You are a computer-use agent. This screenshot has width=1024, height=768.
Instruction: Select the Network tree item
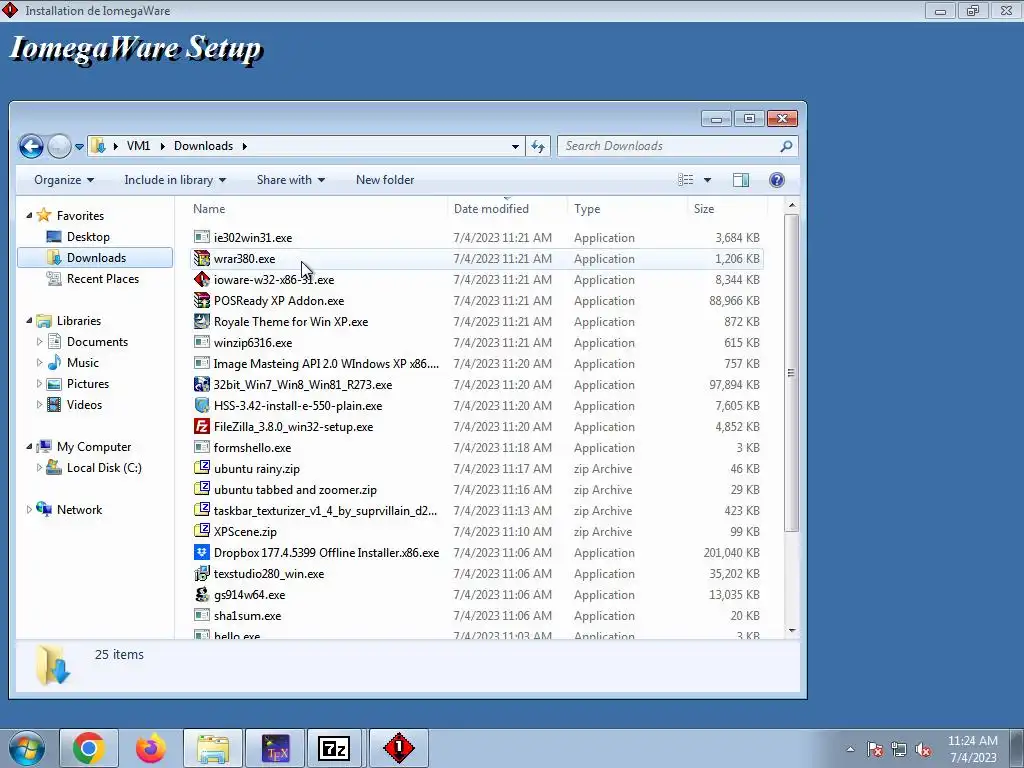pos(79,509)
